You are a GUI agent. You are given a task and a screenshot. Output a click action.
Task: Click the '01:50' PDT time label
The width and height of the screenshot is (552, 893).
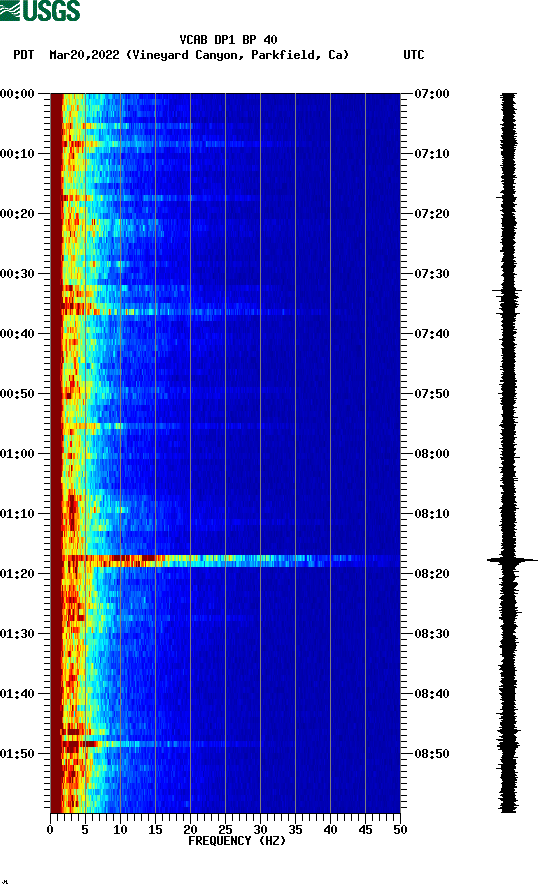point(17,754)
